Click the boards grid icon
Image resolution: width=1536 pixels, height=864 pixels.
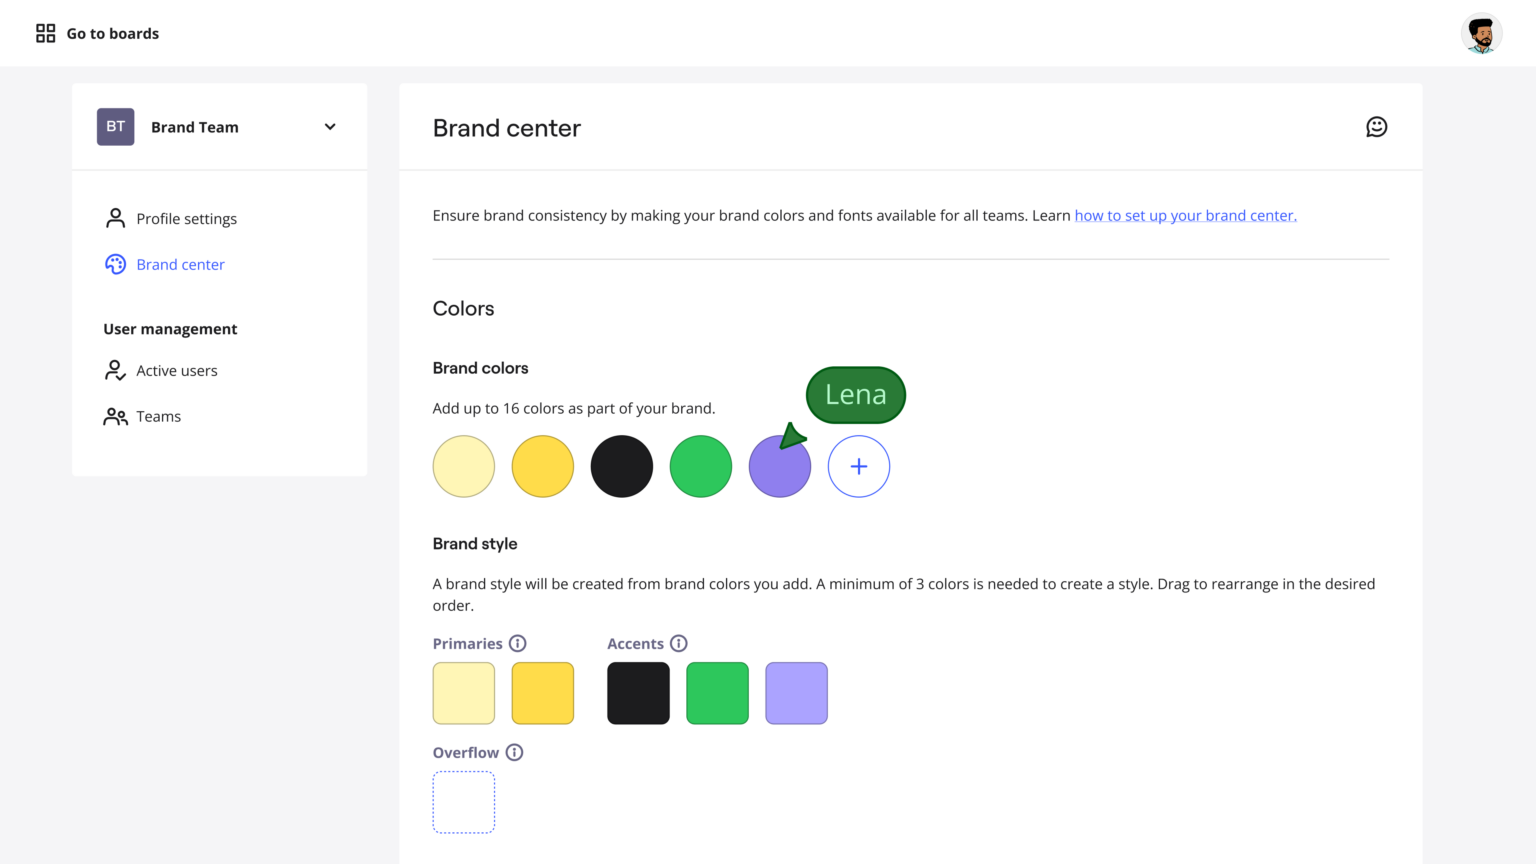click(x=46, y=34)
